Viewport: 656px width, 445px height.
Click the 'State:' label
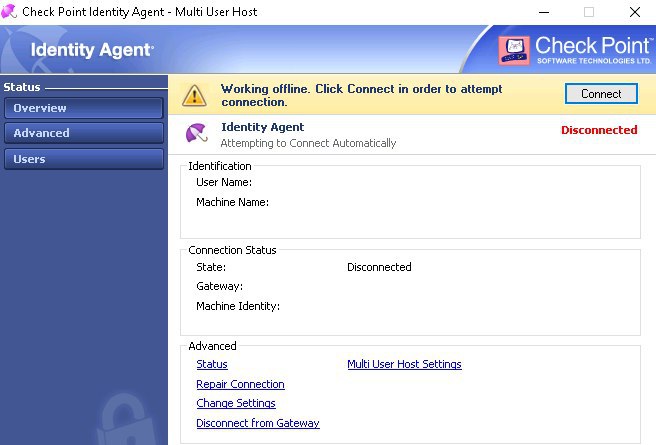click(211, 267)
